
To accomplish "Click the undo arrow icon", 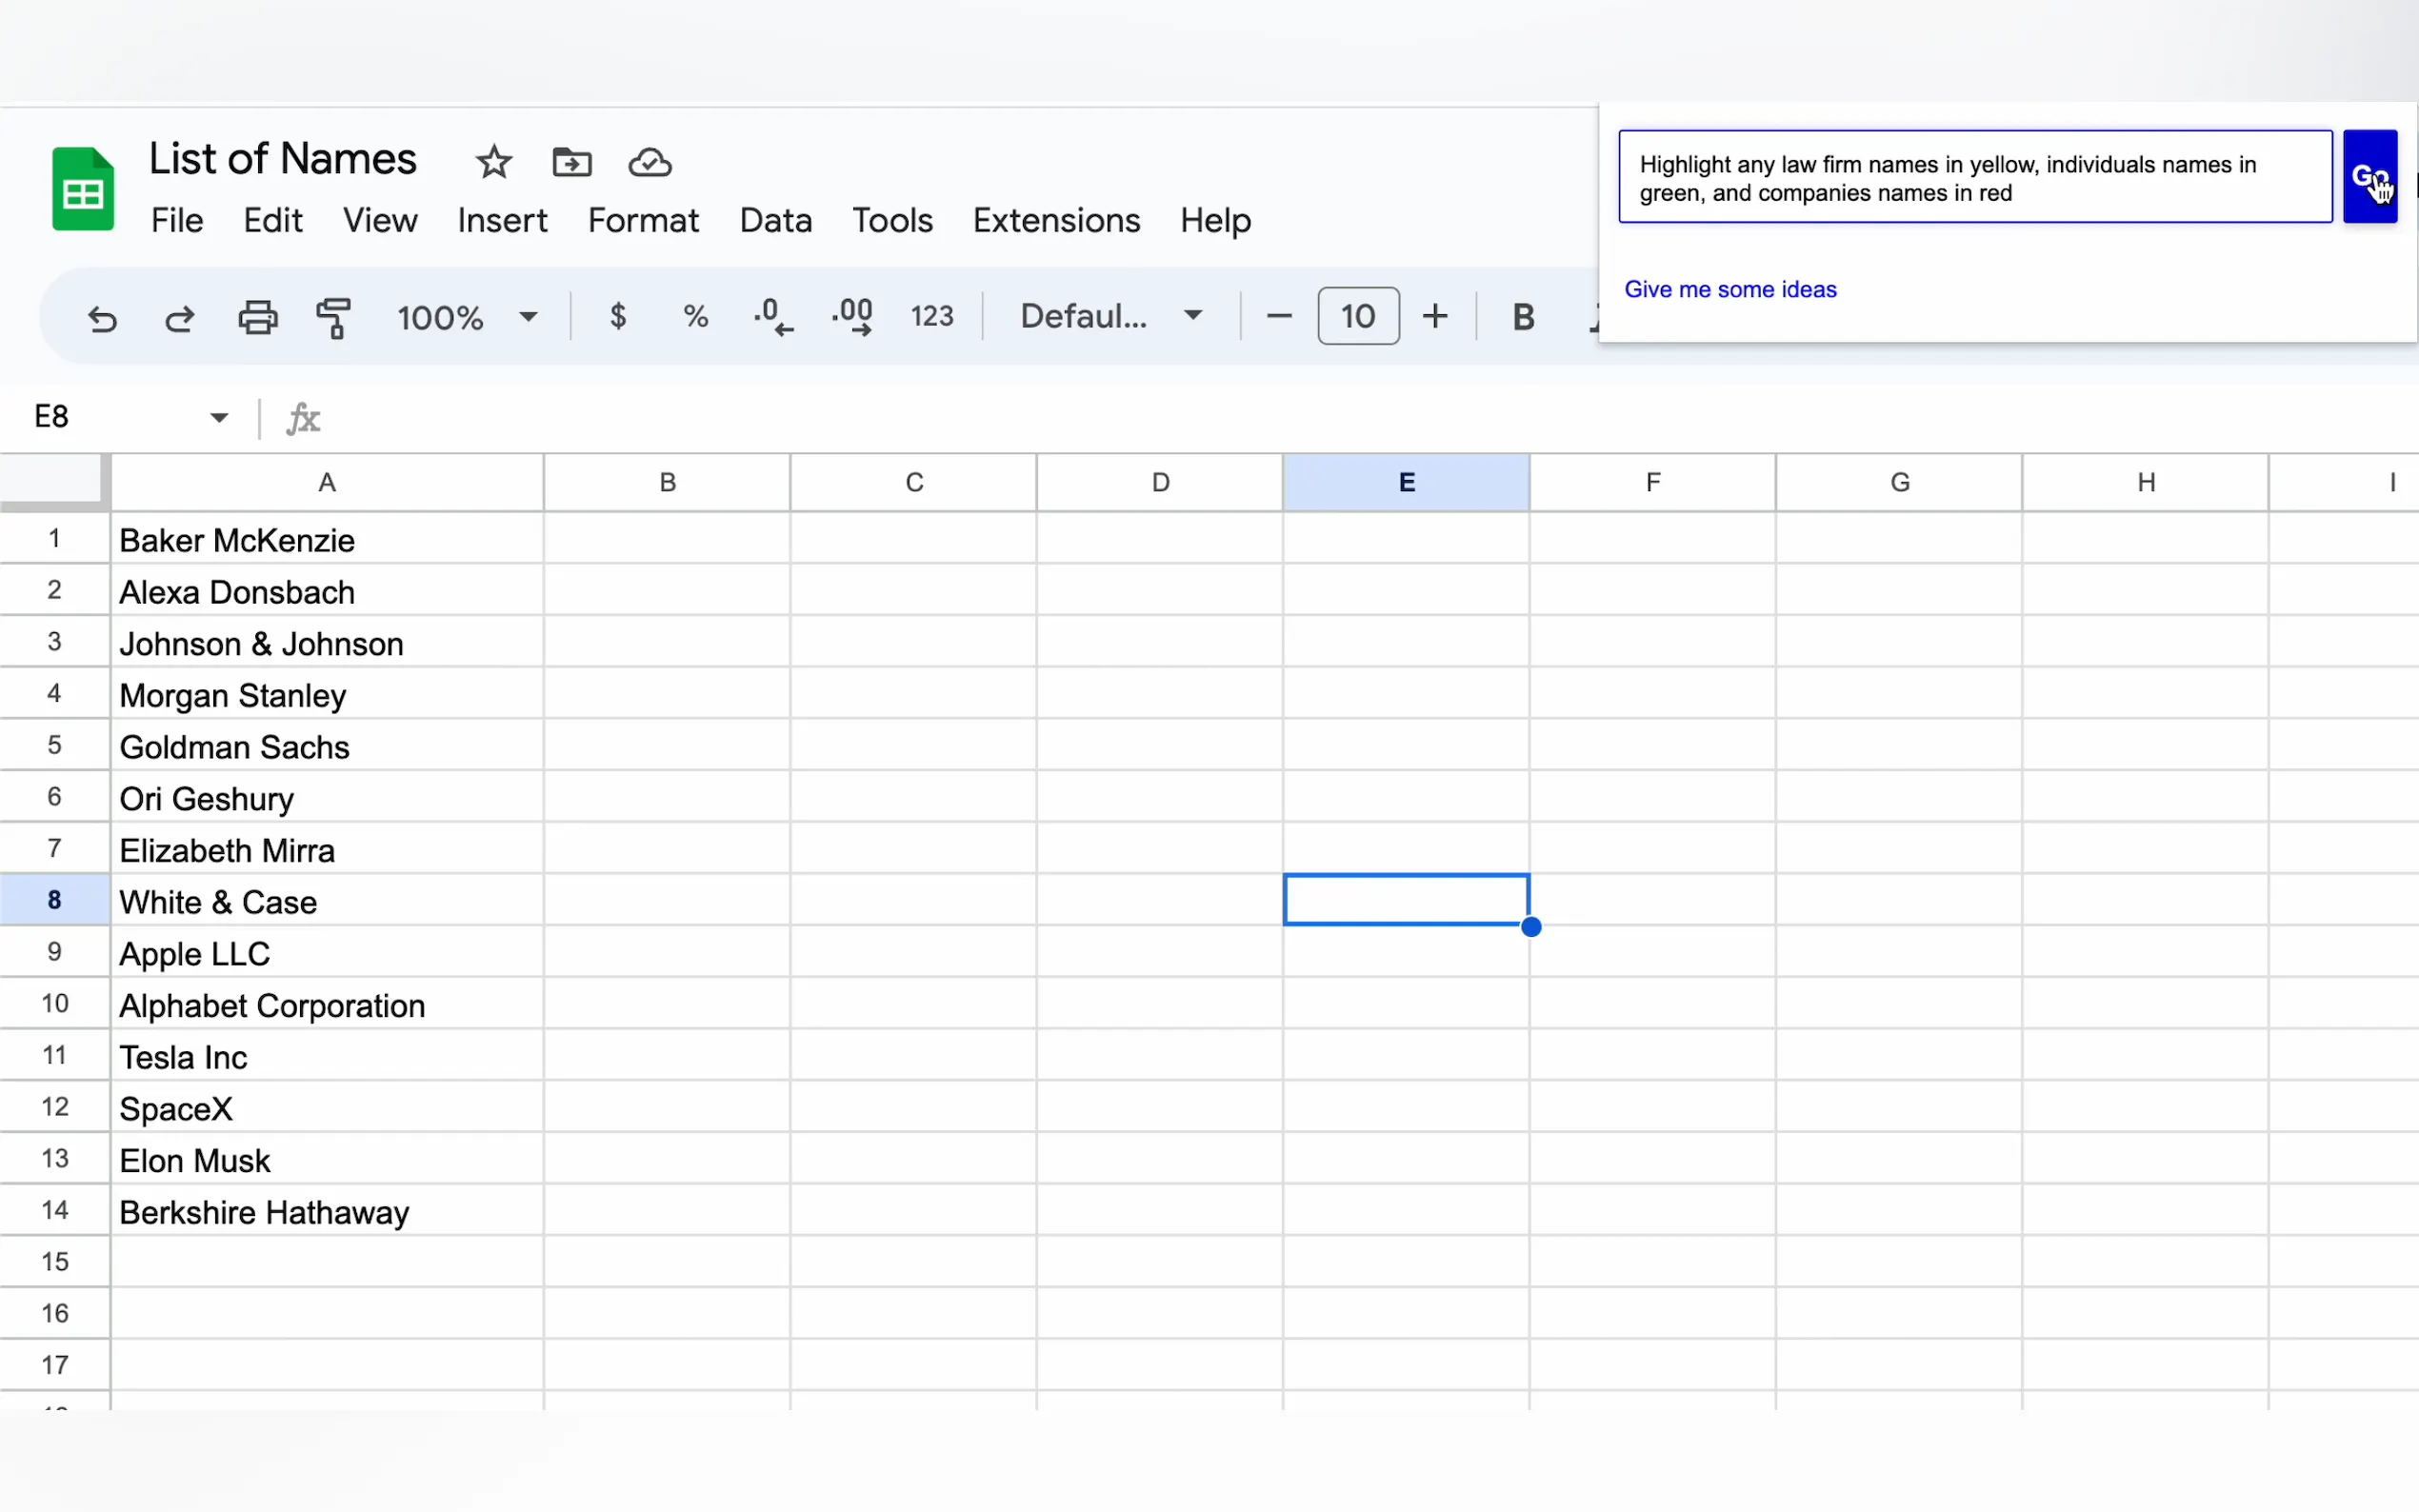I will click(102, 318).
